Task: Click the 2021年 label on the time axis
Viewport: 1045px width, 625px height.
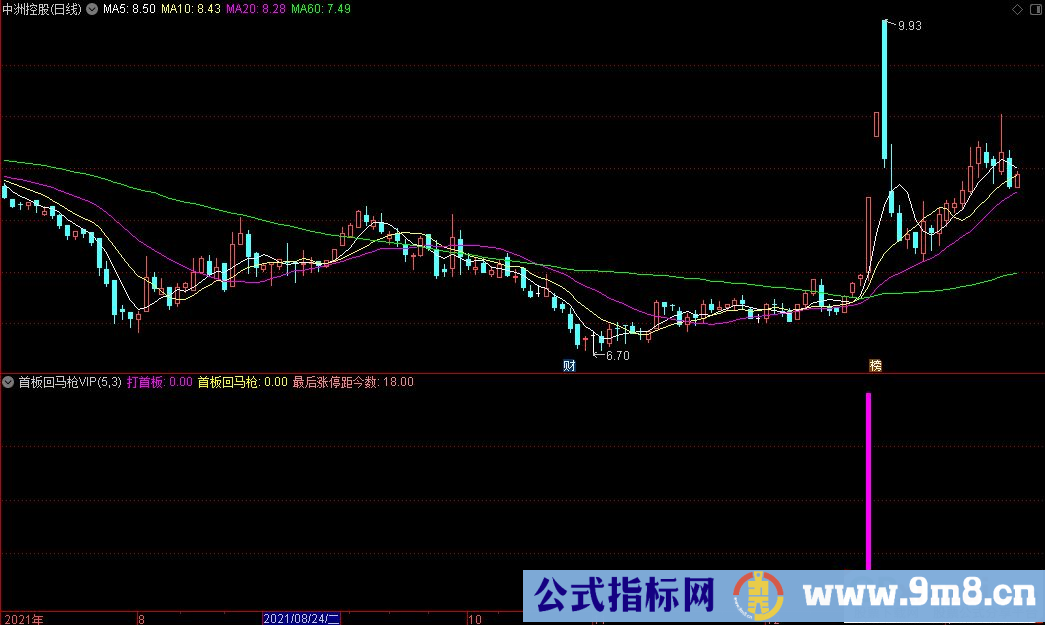Action: click(x=24, y=619)
